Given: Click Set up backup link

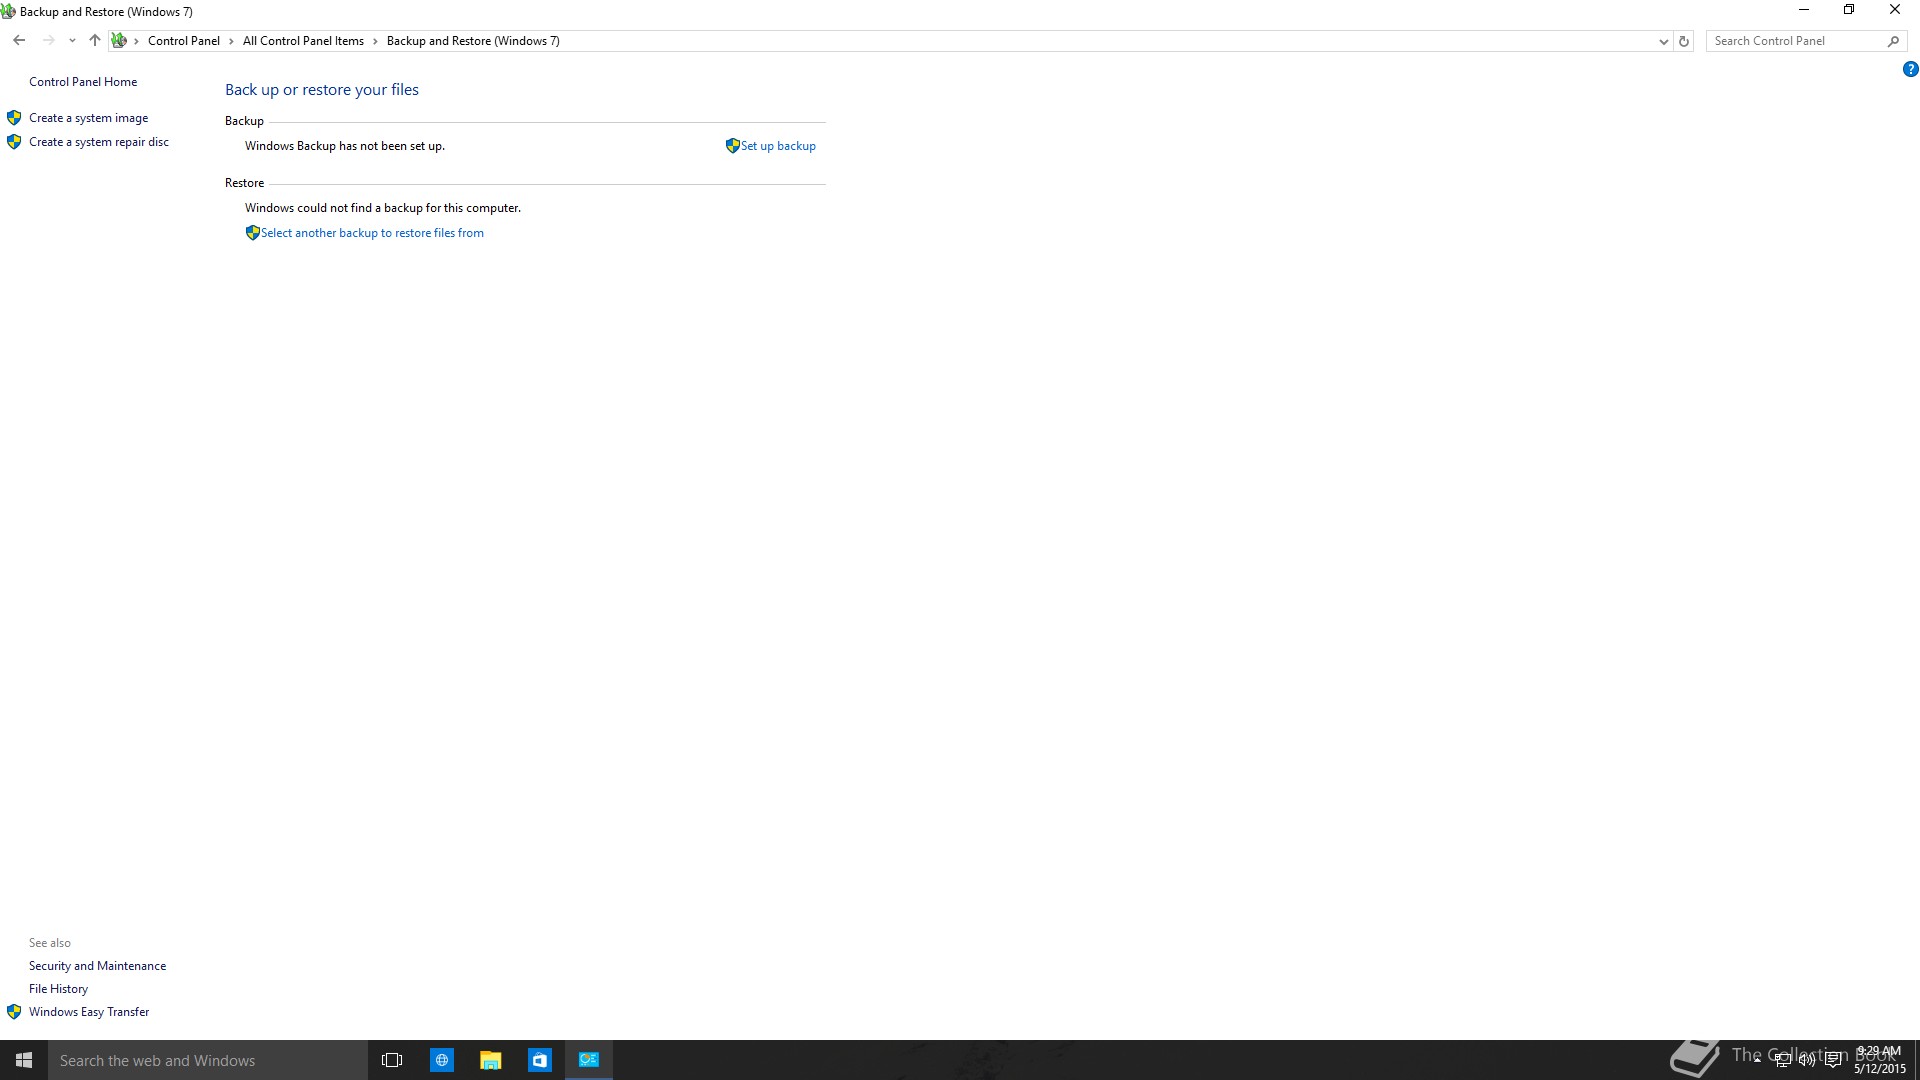Looking at the screenshot, I should click(778, 146).
